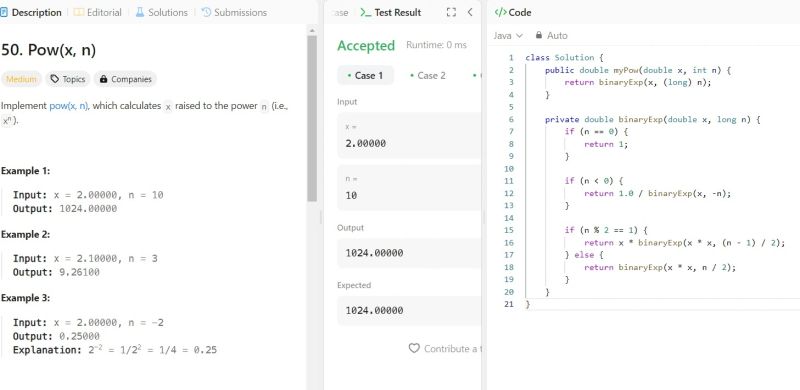Click the Description document icon
The height and width of the screenshot is (390, 800).
(x=4, y=12)
